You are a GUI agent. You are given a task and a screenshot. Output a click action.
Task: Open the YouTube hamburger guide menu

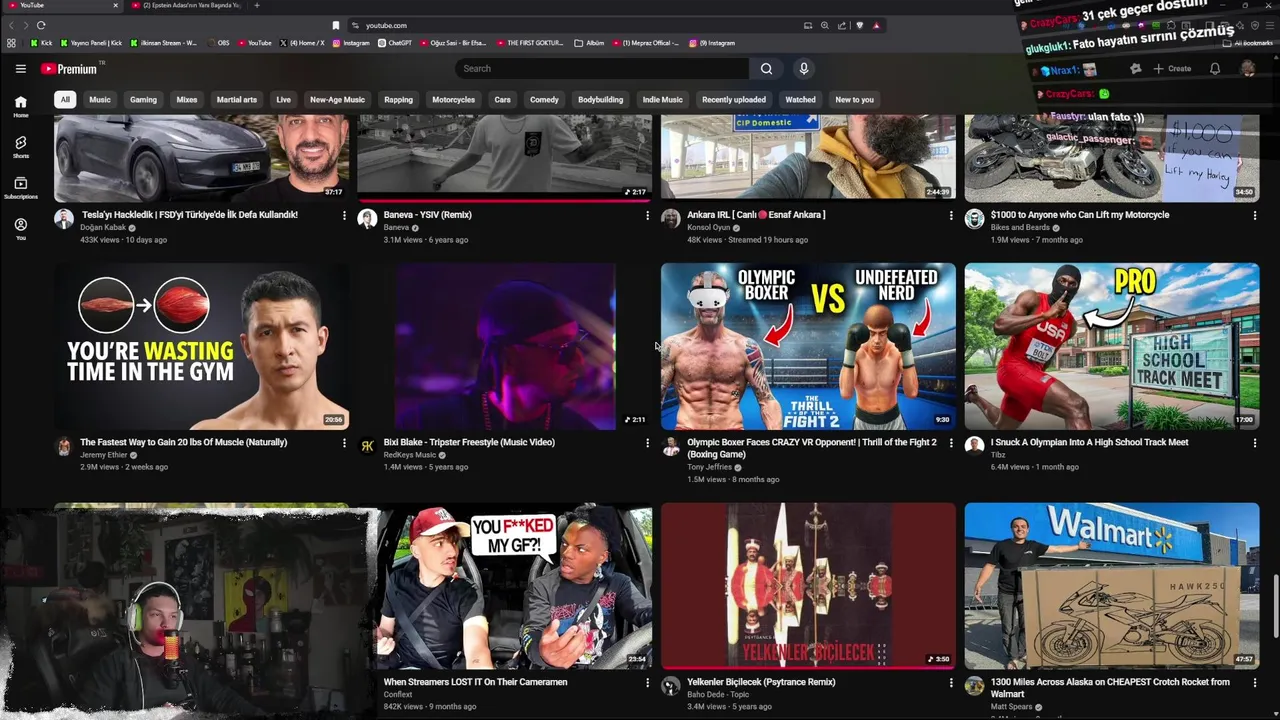click(x=20, y=69)
